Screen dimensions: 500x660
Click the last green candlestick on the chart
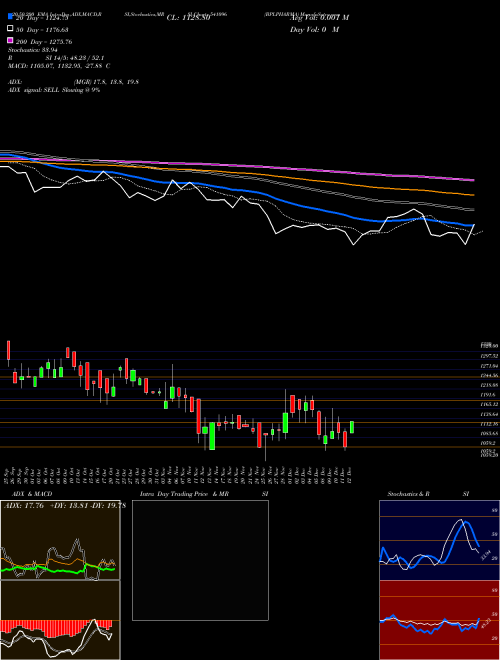(x=352, y=427)
